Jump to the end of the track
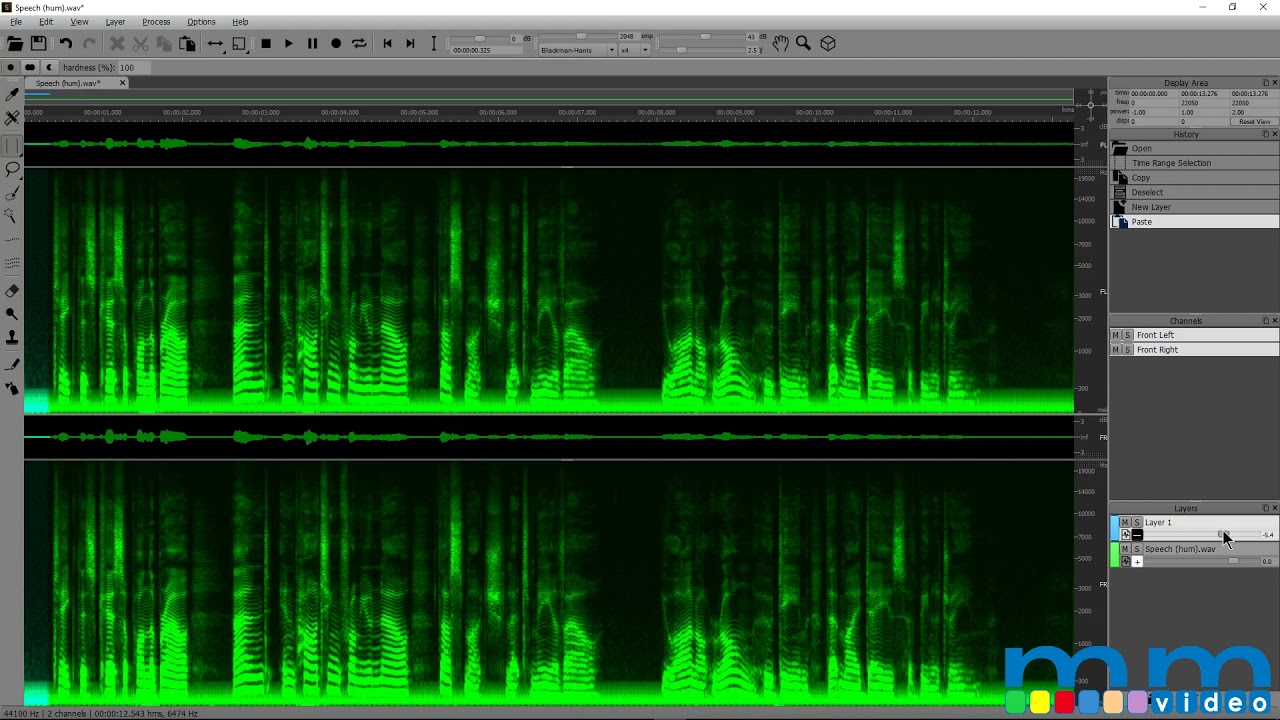Screen dimensions: 1280x720 click(x=410, y=43)
